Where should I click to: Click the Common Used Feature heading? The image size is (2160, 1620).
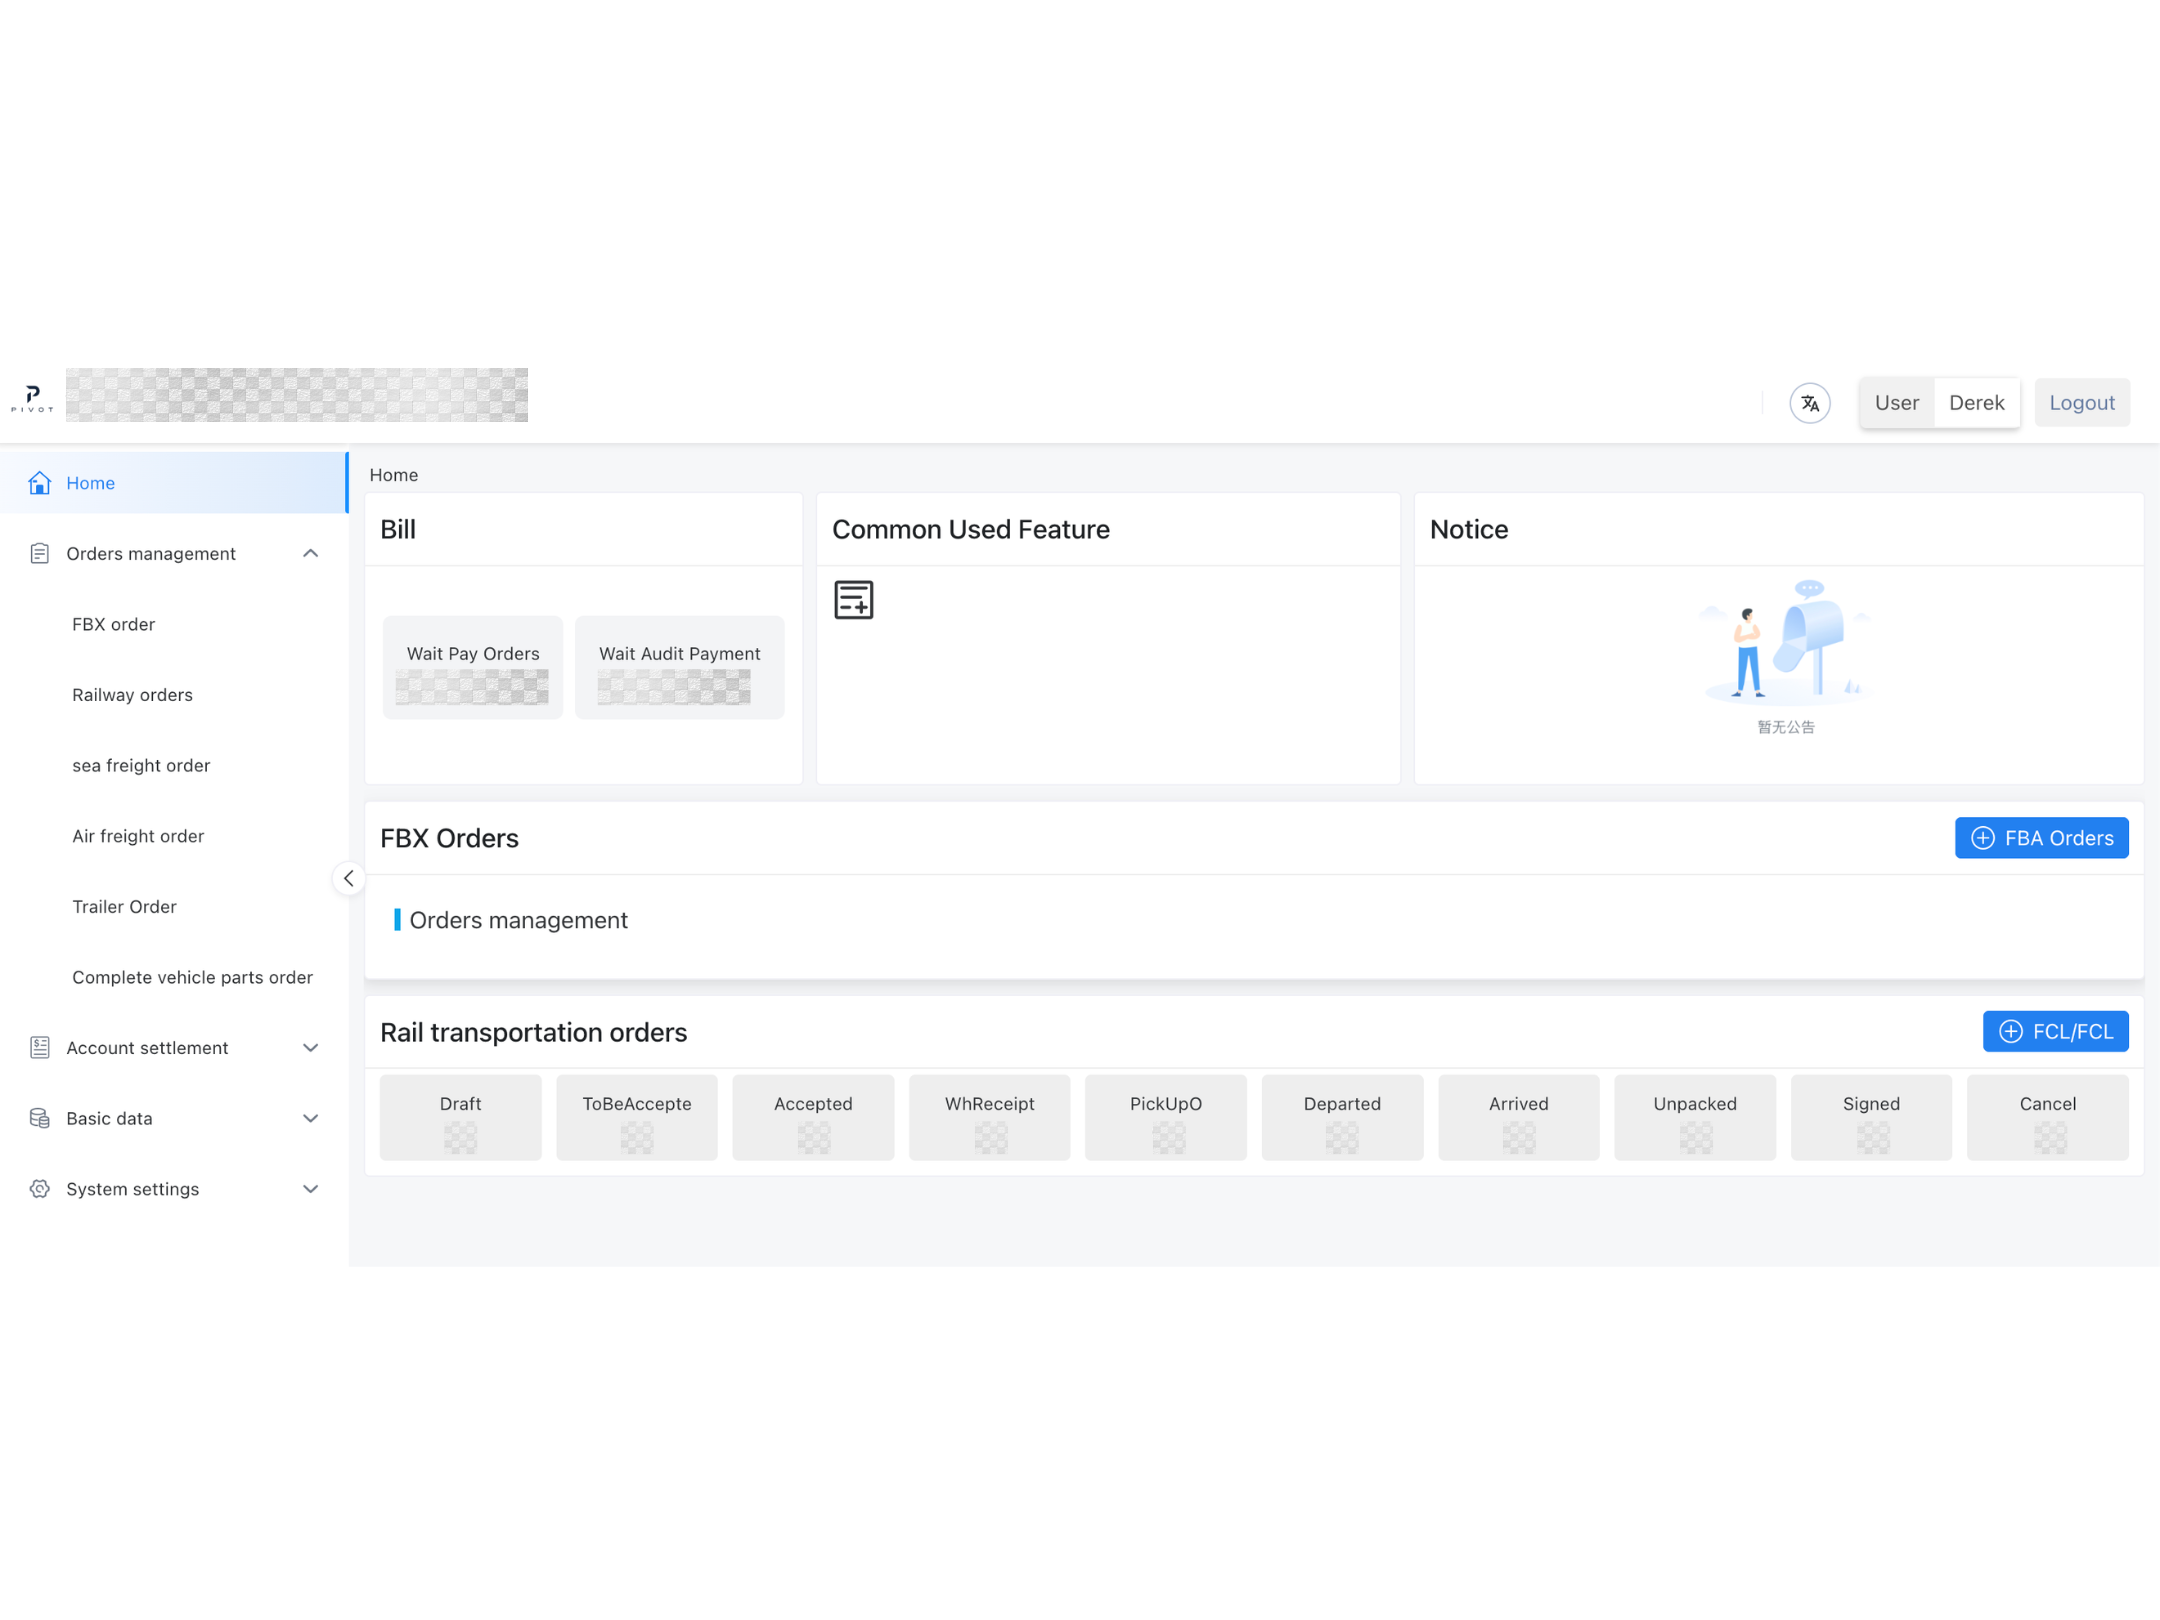970,529
